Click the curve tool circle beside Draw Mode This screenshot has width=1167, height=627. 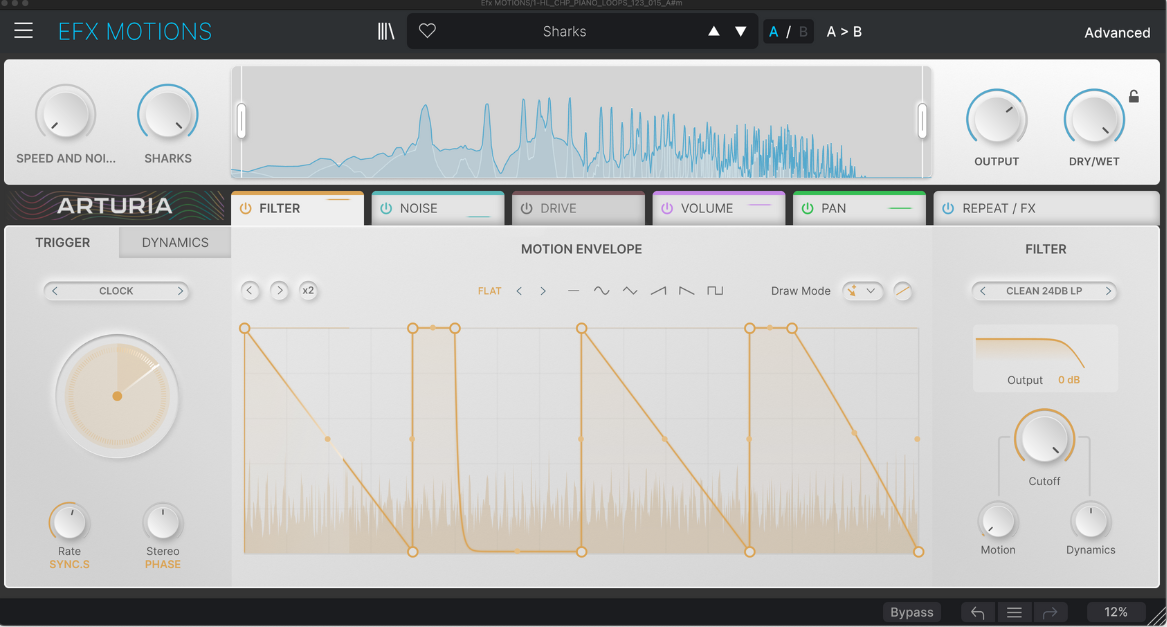click(x=903, y=290)
